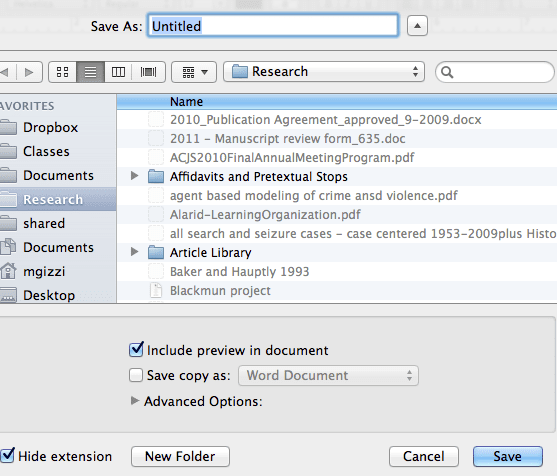Uncheck Include preview in document
The image size is (557, 476).
136,350
